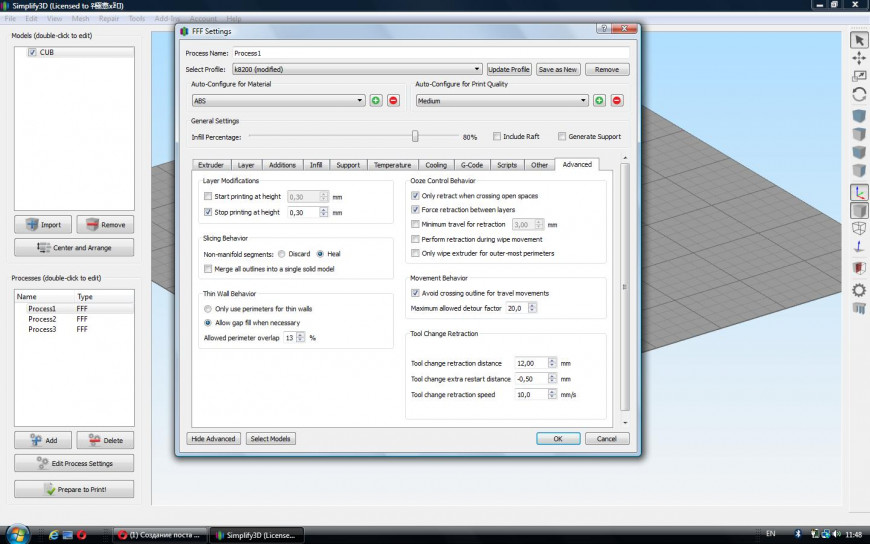The height and width of the screenshot is (544, 870).
Task: Click the Bluetooth tray icon
Action: pos(798,534)
